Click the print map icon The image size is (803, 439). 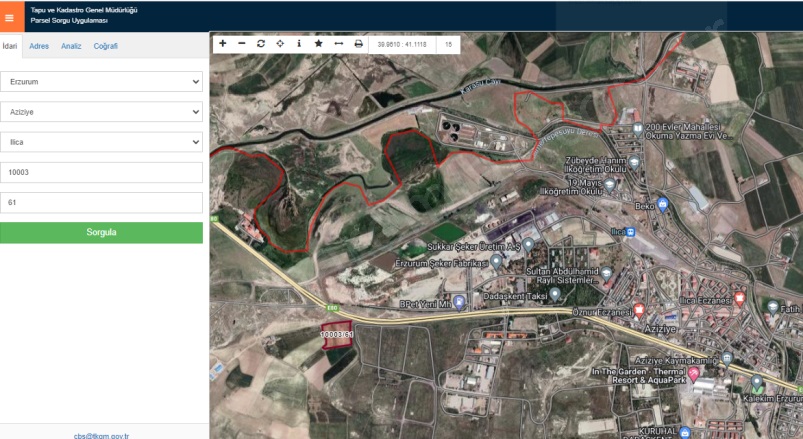[358, 44]
